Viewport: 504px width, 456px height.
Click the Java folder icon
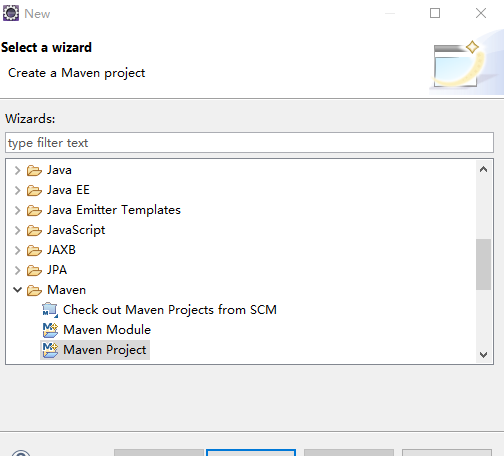point(34,170)
